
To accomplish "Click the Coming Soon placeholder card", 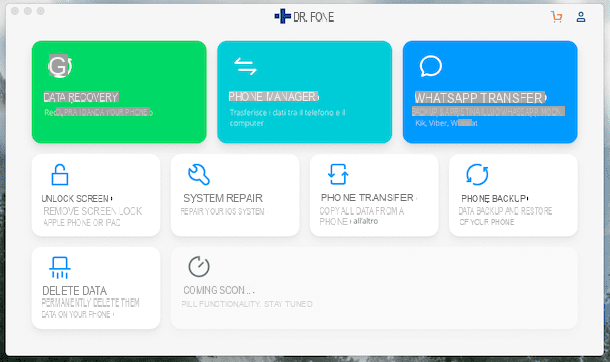I will 374,288.
